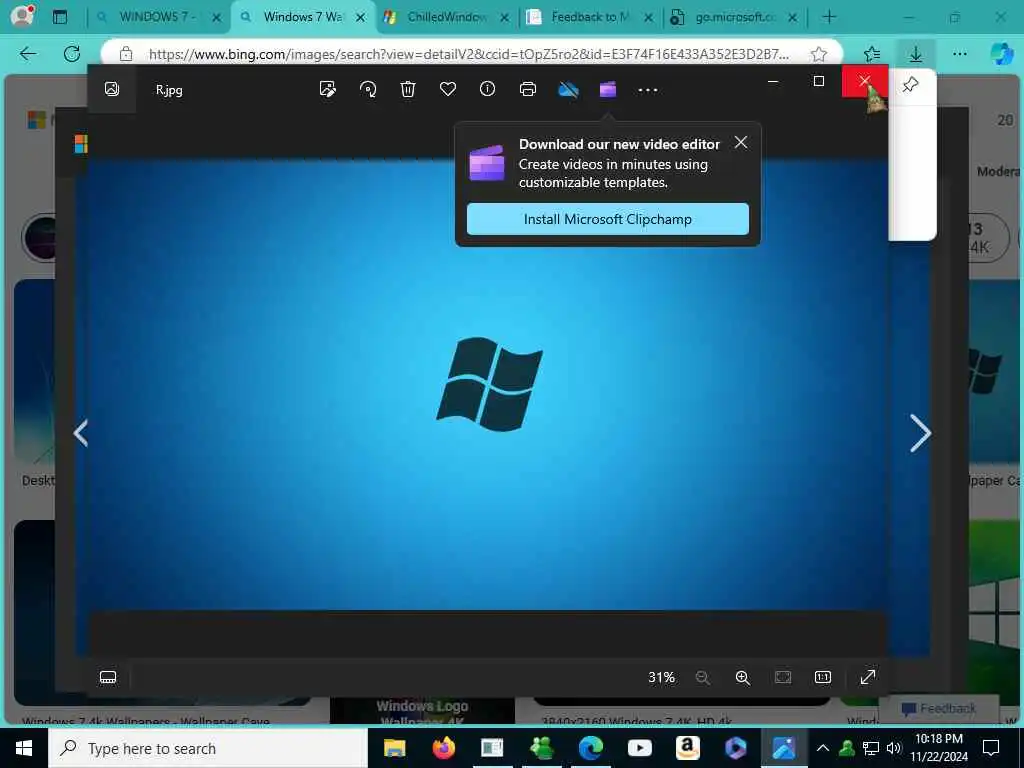Screen dimensions: 1024x768
Task: Open Edge tab actions menu
Action: pyautogui.click(x=59, y=17)
